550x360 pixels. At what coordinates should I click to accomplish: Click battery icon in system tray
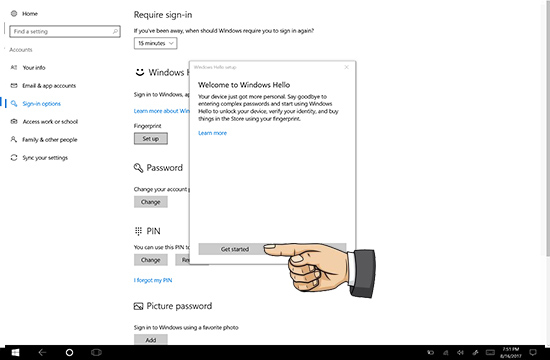[x=430, y=352]
